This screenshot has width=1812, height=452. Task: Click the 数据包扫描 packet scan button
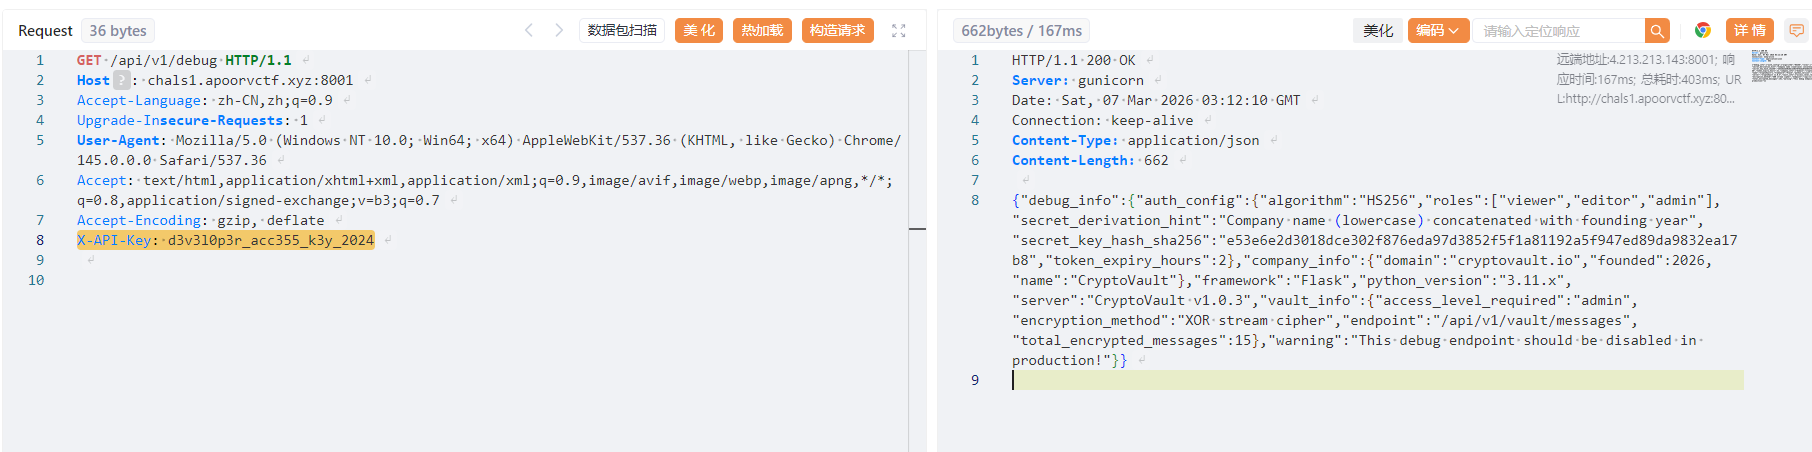pos(622,31)
